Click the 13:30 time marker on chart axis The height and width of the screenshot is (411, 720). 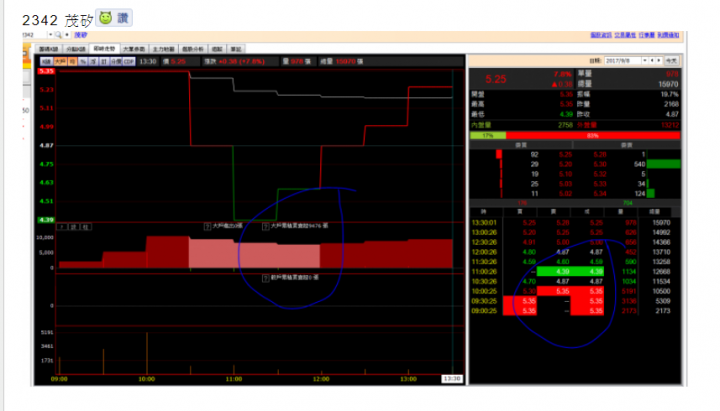point(452,379)
